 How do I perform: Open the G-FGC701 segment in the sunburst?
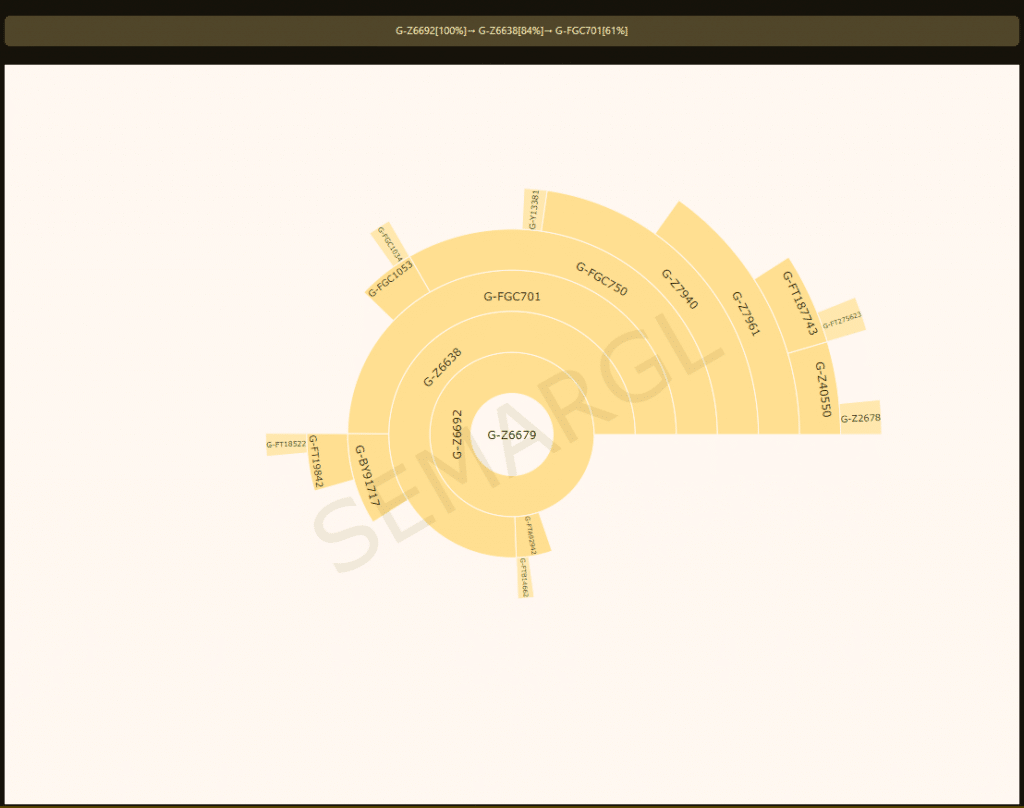click(x=512, y=296)
